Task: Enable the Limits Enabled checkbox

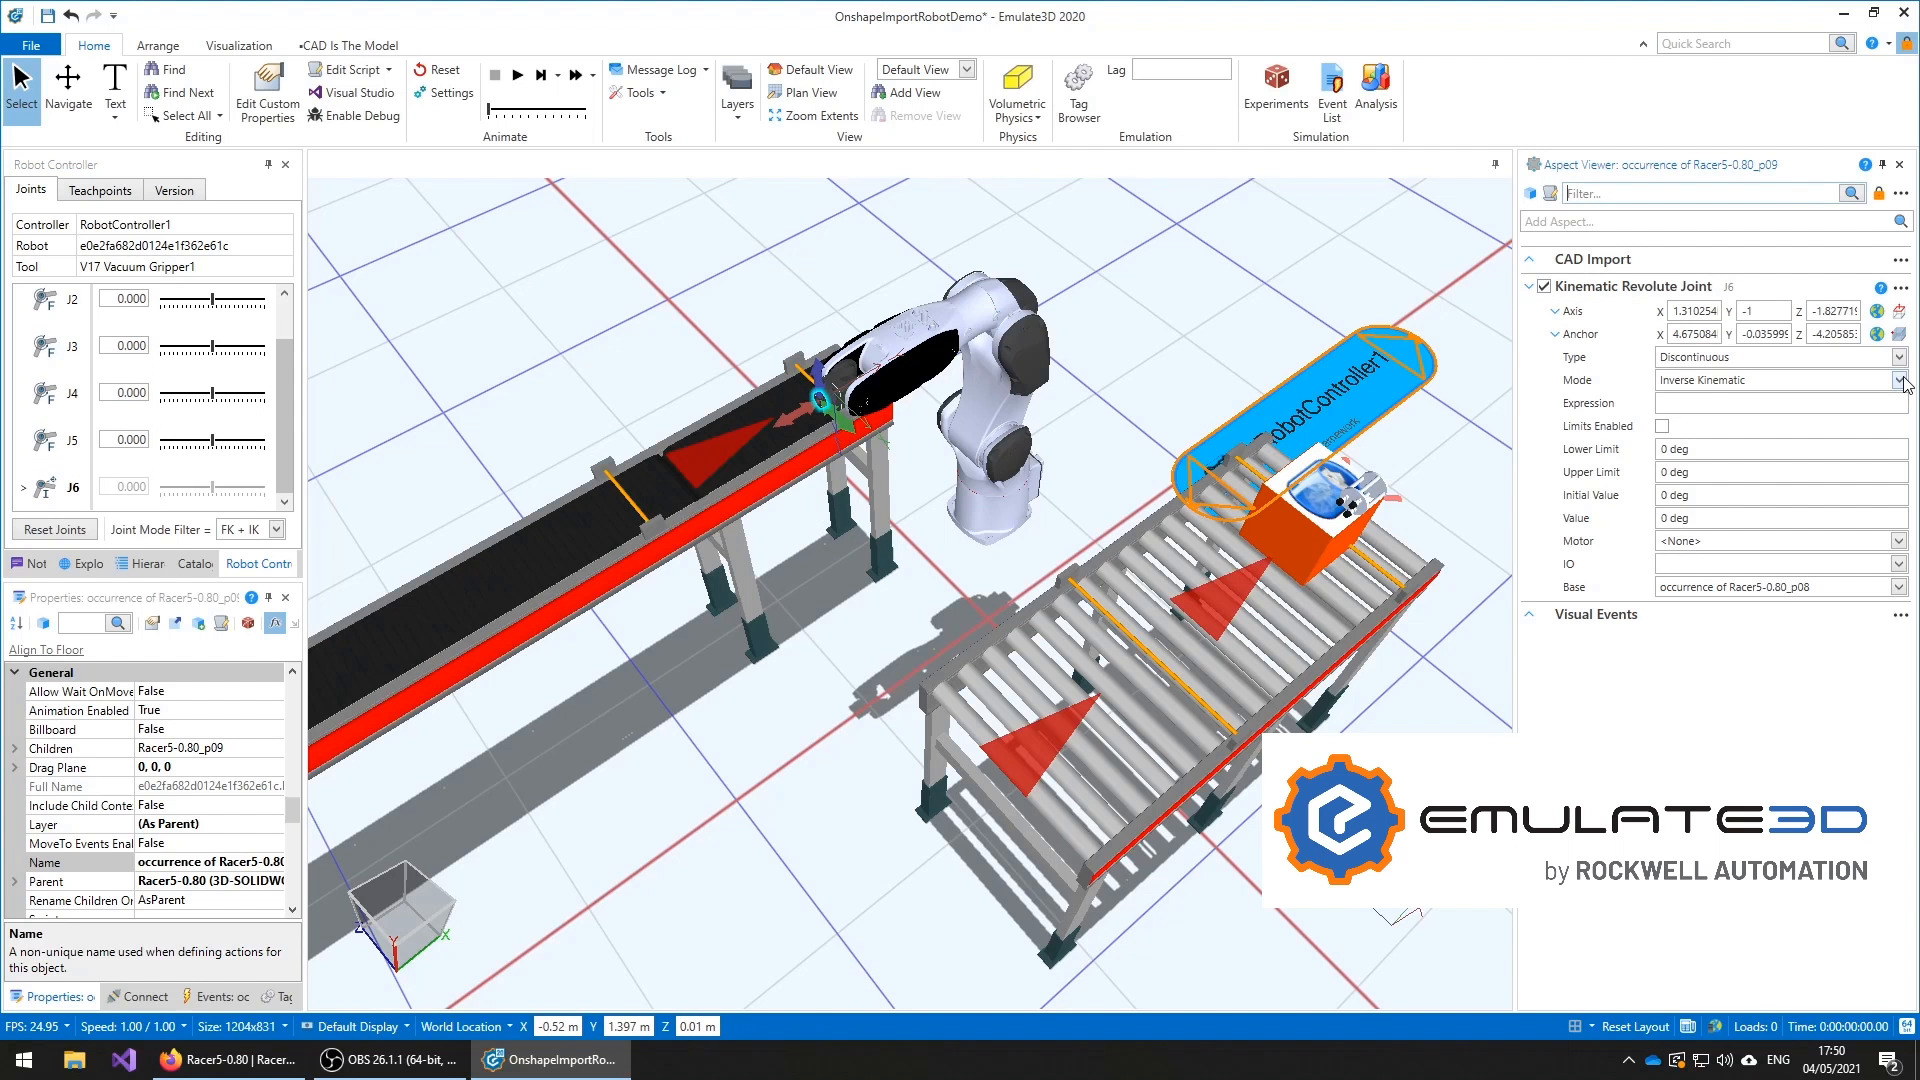Action: (1662, 427)
